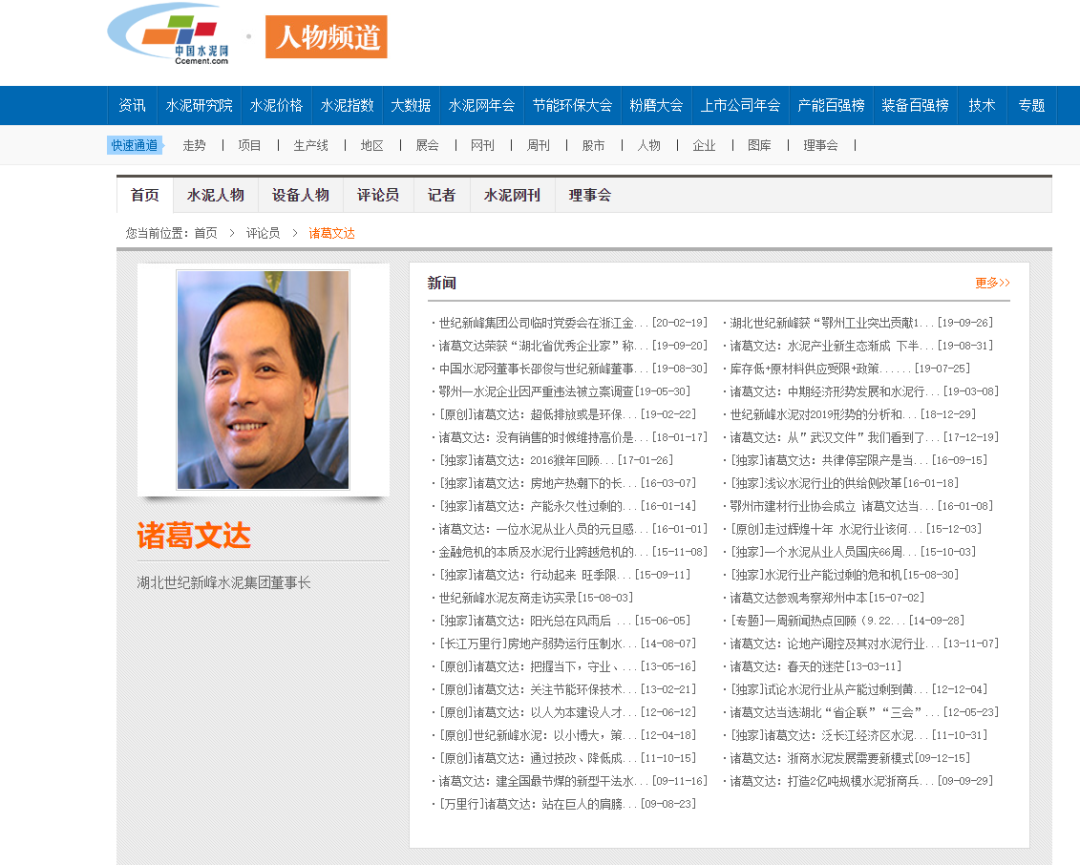Open the 浙商水泥发展需要新模式 article

point(849,758)
